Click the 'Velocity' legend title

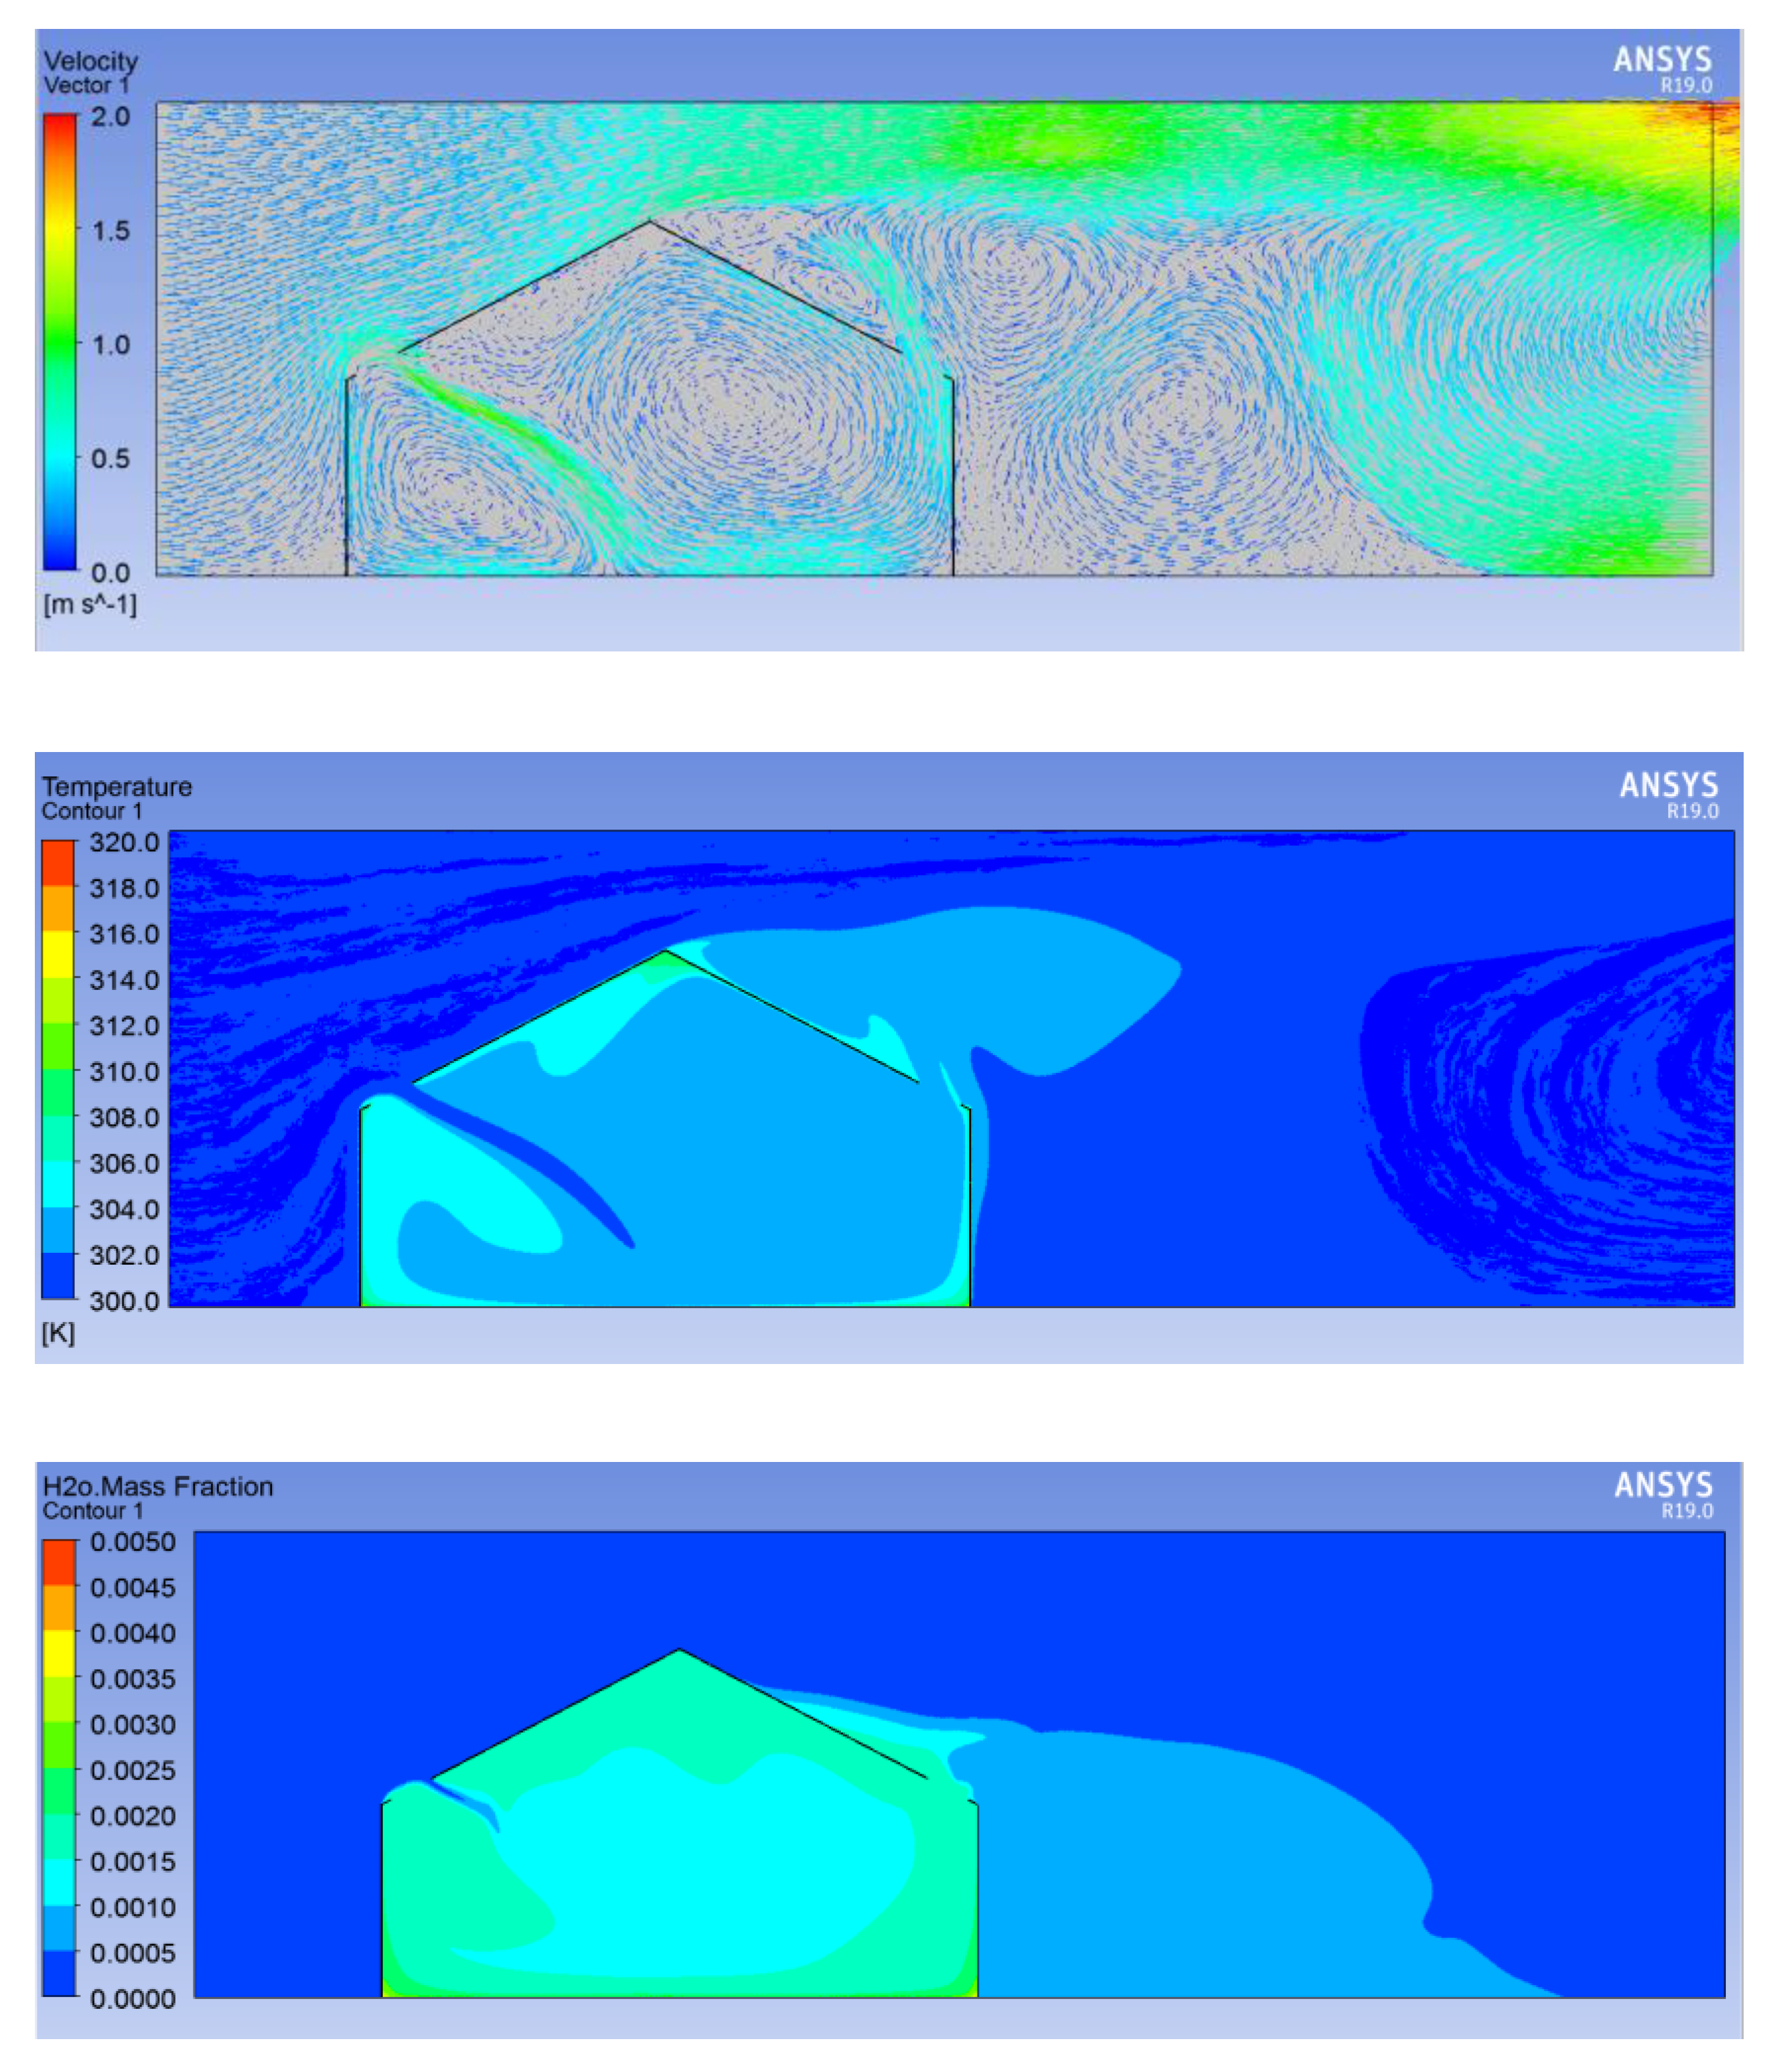point(91,61)
